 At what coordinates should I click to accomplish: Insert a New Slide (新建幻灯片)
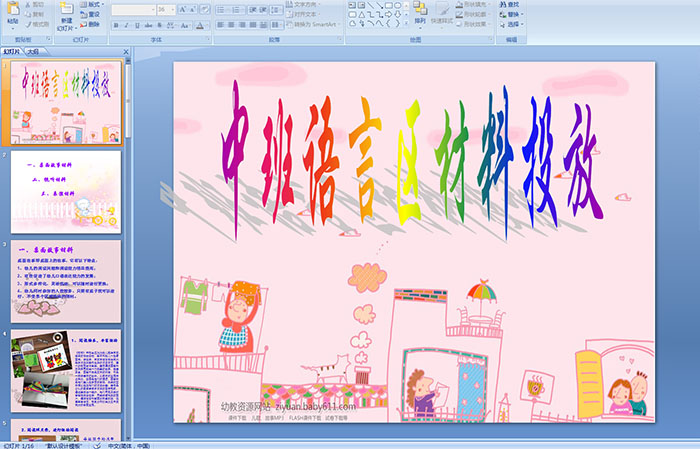(x=67, y=17)
